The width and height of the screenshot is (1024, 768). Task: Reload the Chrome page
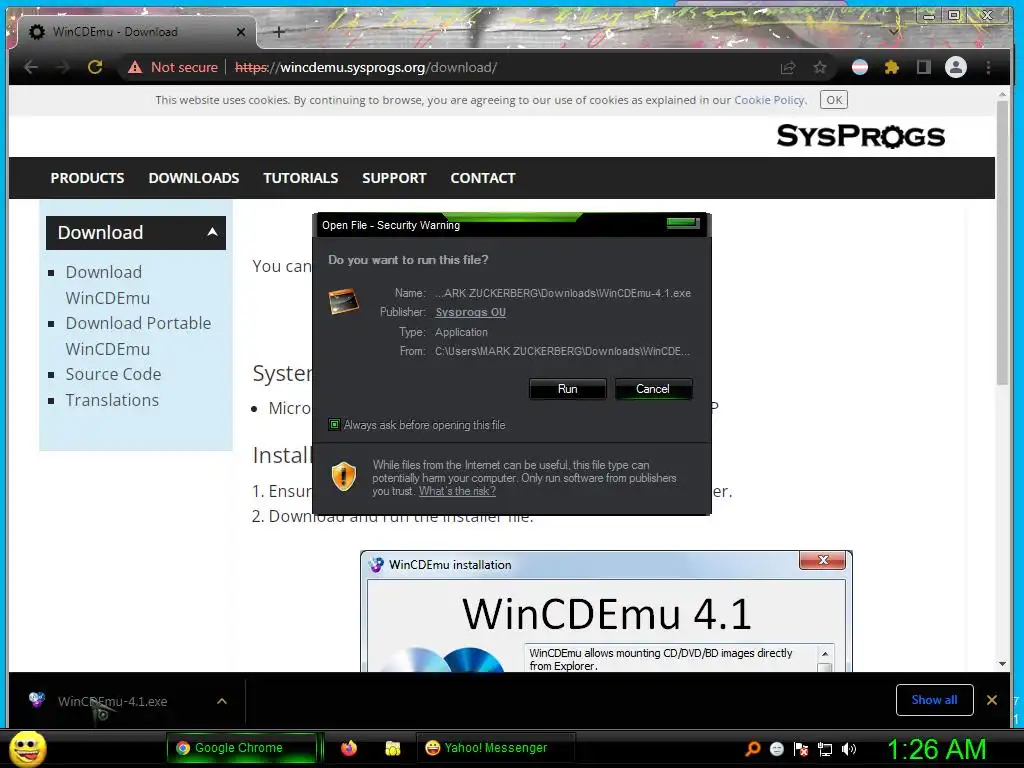(95, 67)
